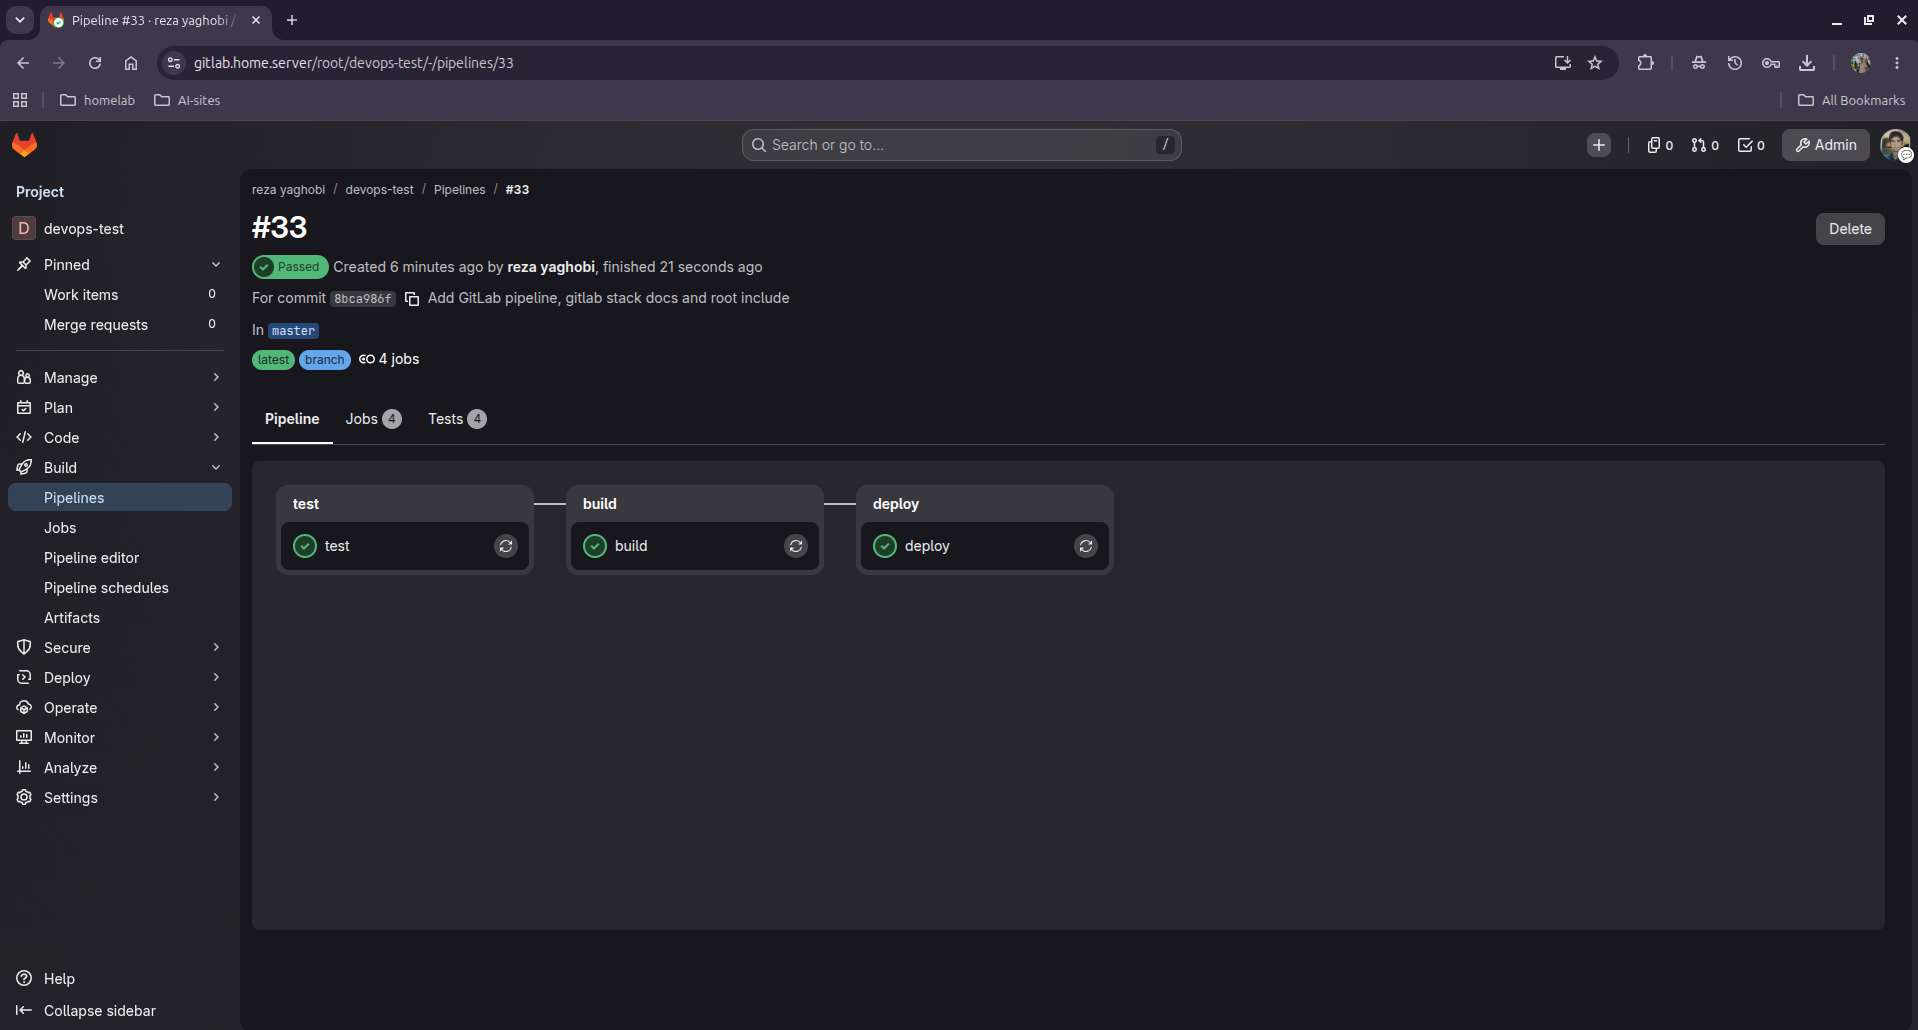Viewport: 1918px width, 1030px height.
Task: Open browser downloads icon
Action: tap(1807, 63)
